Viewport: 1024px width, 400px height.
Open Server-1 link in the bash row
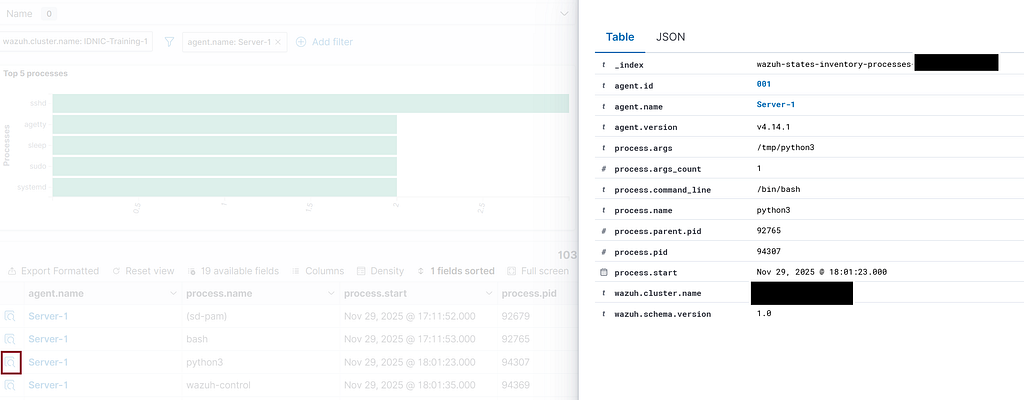tap(48, 339)
